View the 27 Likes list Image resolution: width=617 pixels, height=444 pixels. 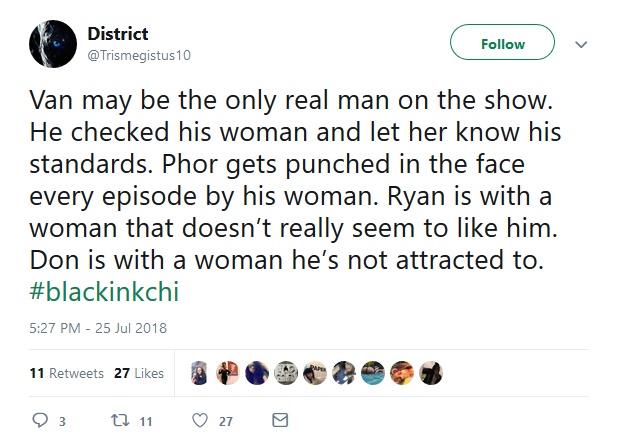point(139,373)
